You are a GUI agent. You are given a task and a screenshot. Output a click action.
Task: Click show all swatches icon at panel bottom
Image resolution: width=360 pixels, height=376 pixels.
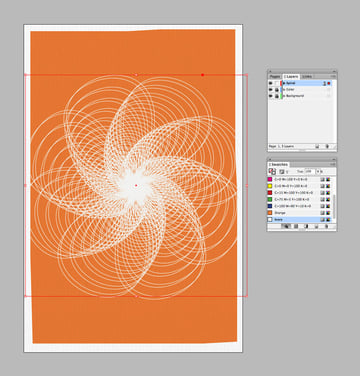pos(286,226)
